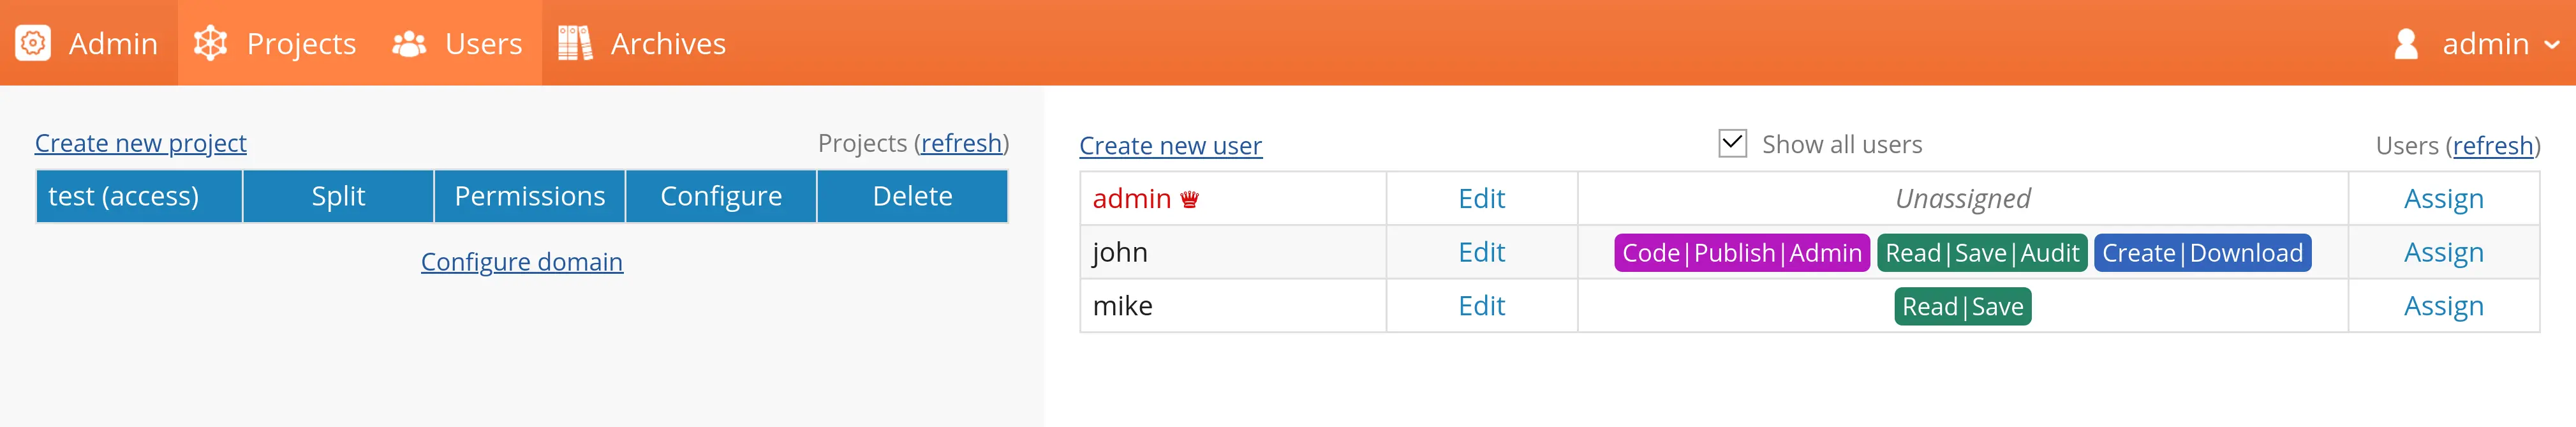Click the Admin gear icon
2576x427 pixels.
pos(33,43)
